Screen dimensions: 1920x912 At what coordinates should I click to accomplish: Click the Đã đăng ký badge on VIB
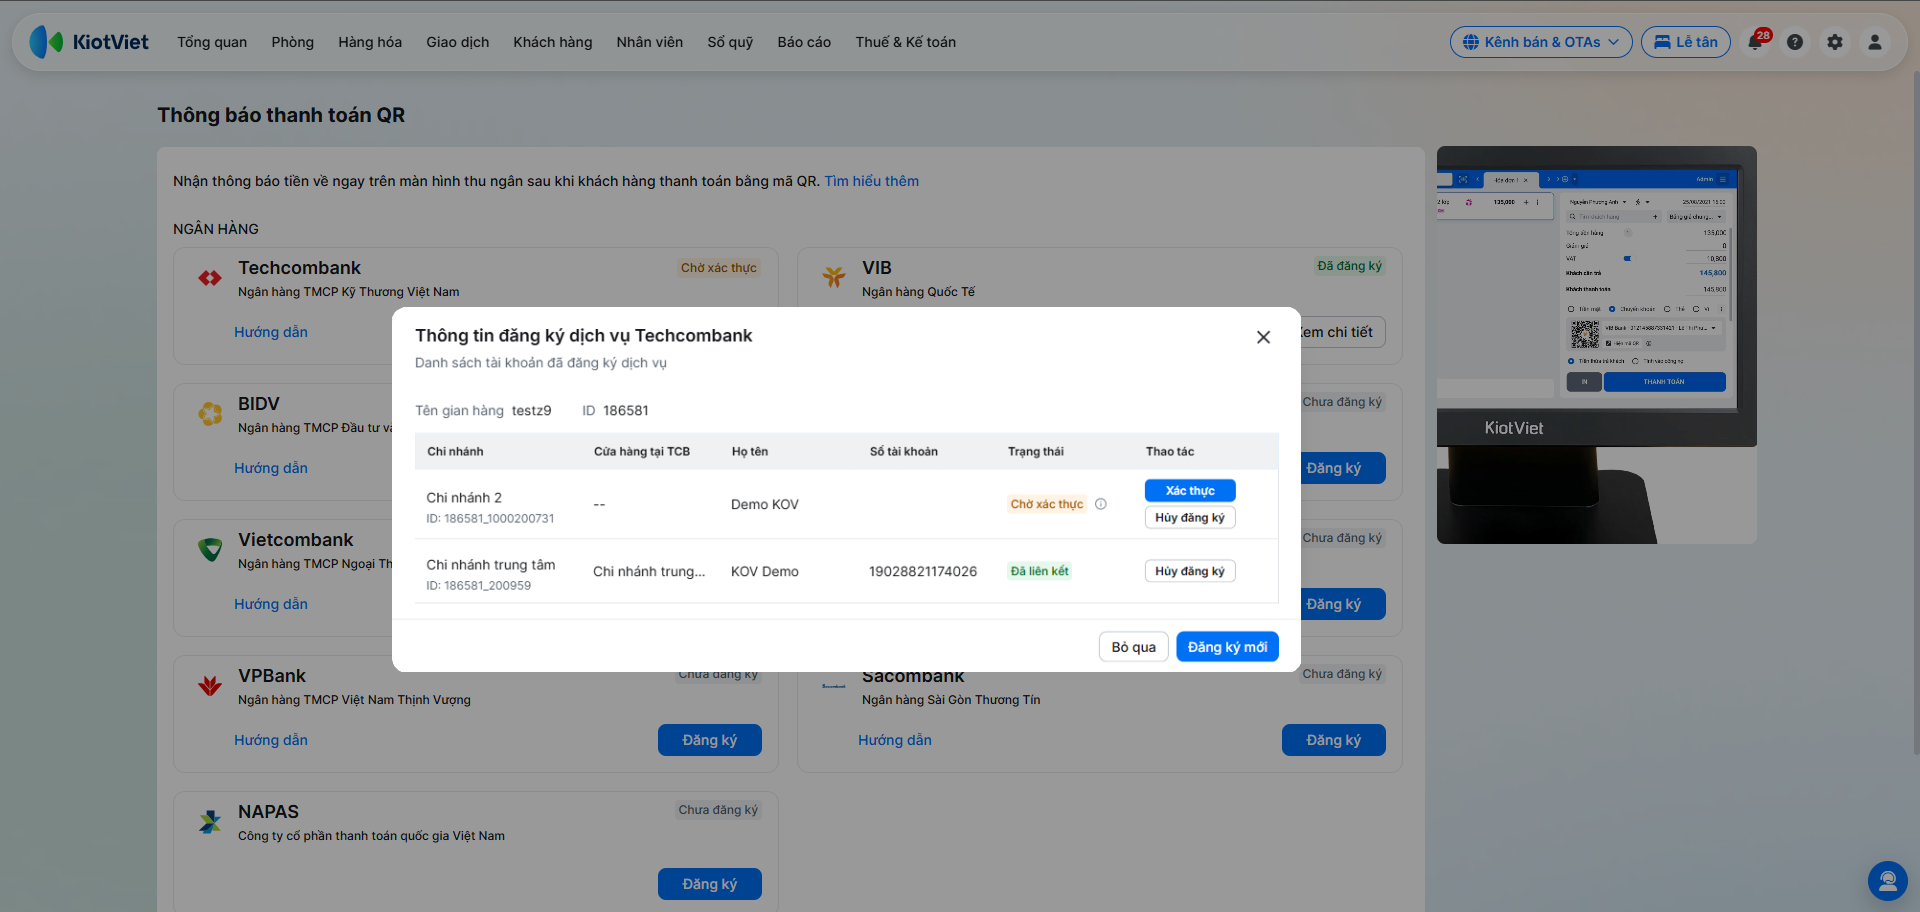[1349, 266]
